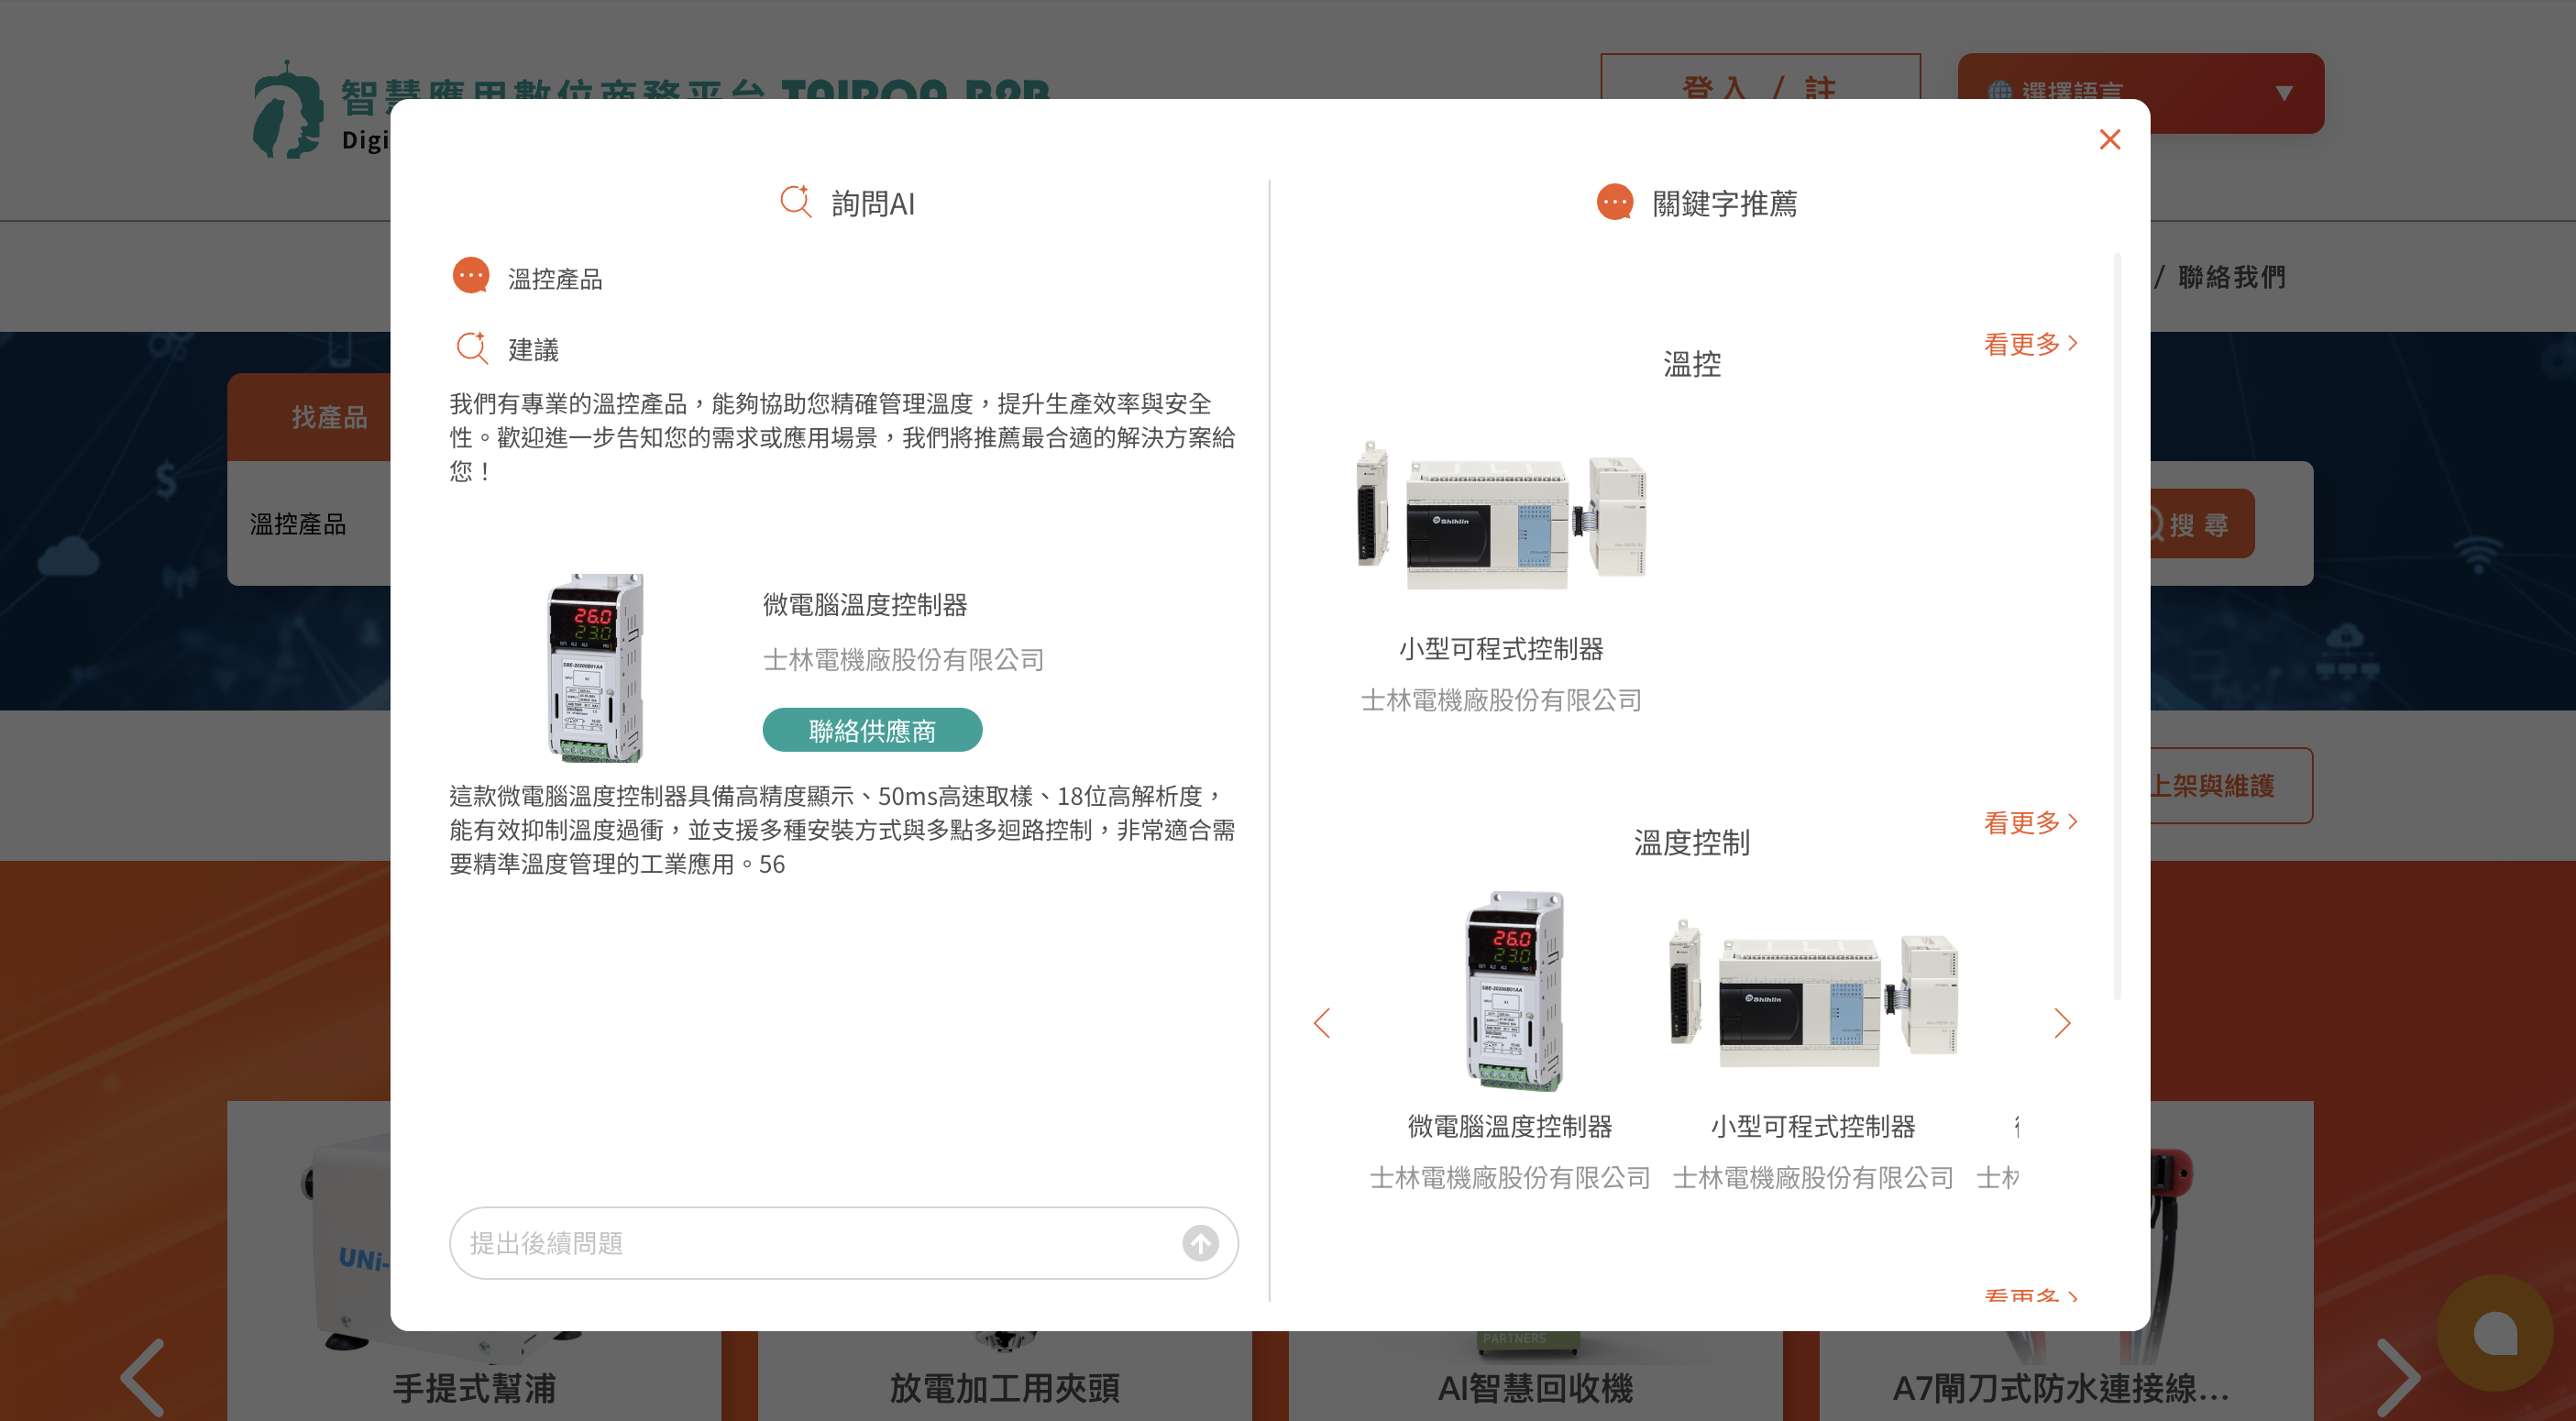Click 小型可程式控制器 title in 溫度控制 carousel
The image size is (2576, 1421).
point(1813,1127)
